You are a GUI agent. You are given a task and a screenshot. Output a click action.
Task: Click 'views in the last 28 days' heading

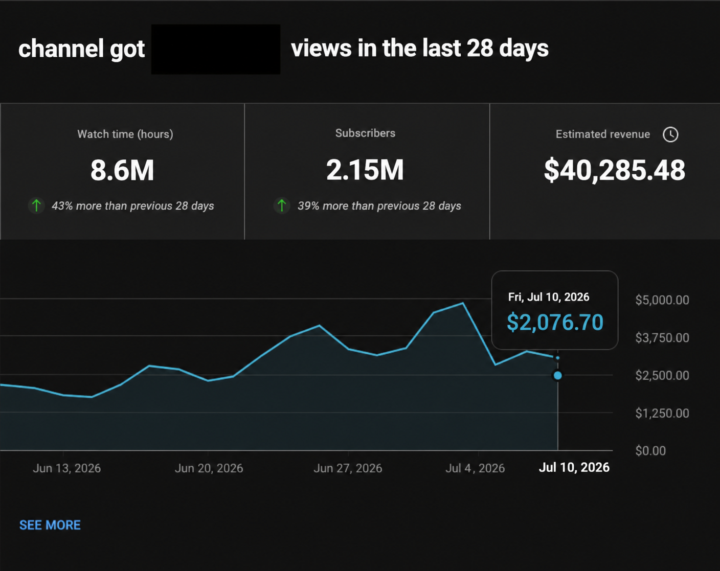pyautogui.click(x=420, y=49)
